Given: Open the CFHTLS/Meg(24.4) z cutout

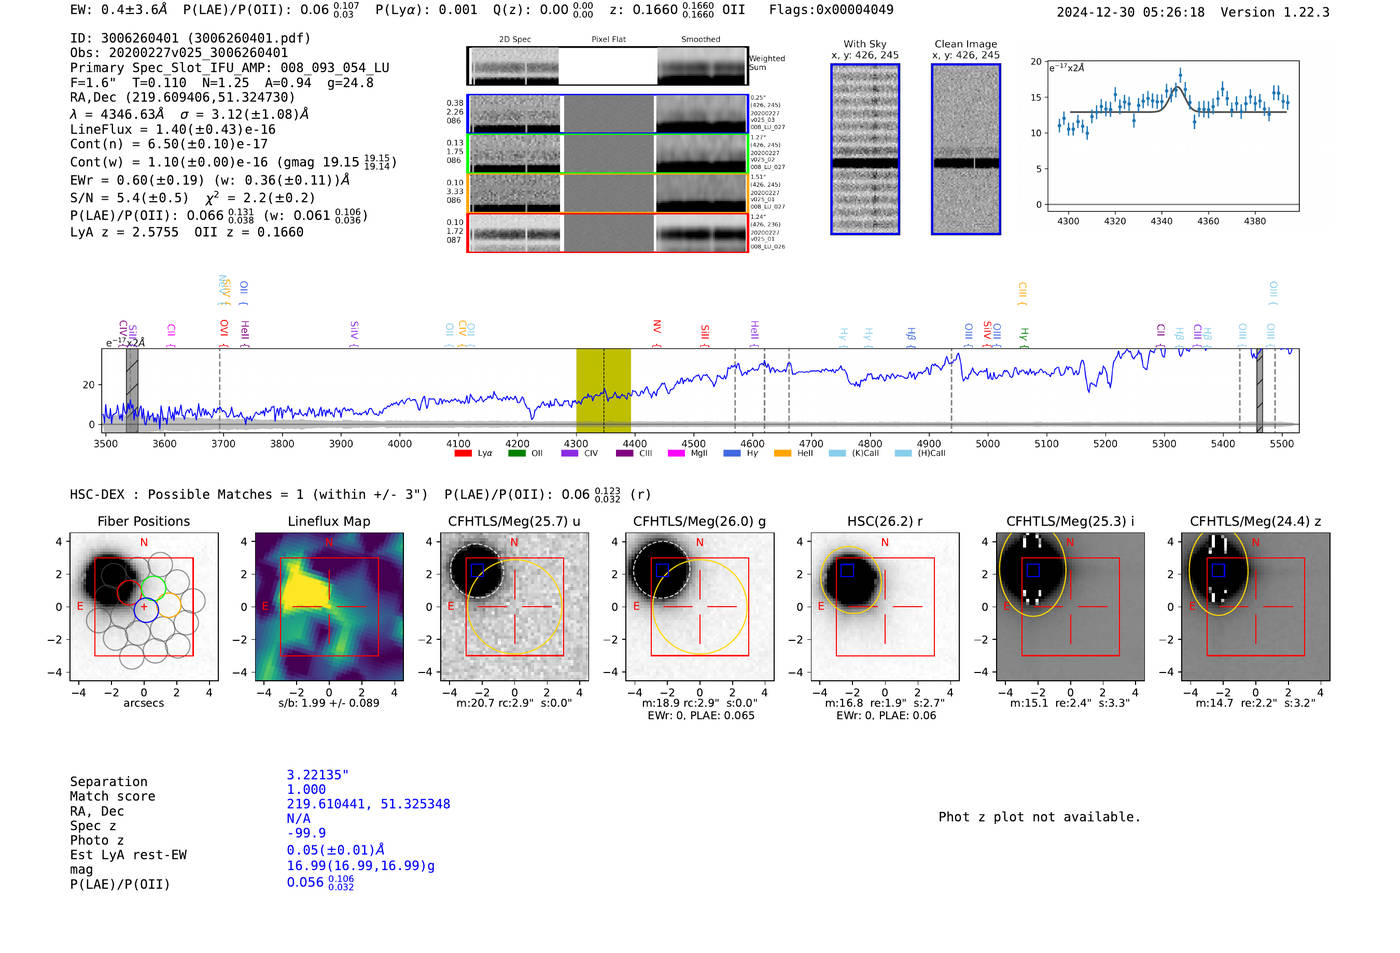Looking at the screenshot, I should point(1256,606).
